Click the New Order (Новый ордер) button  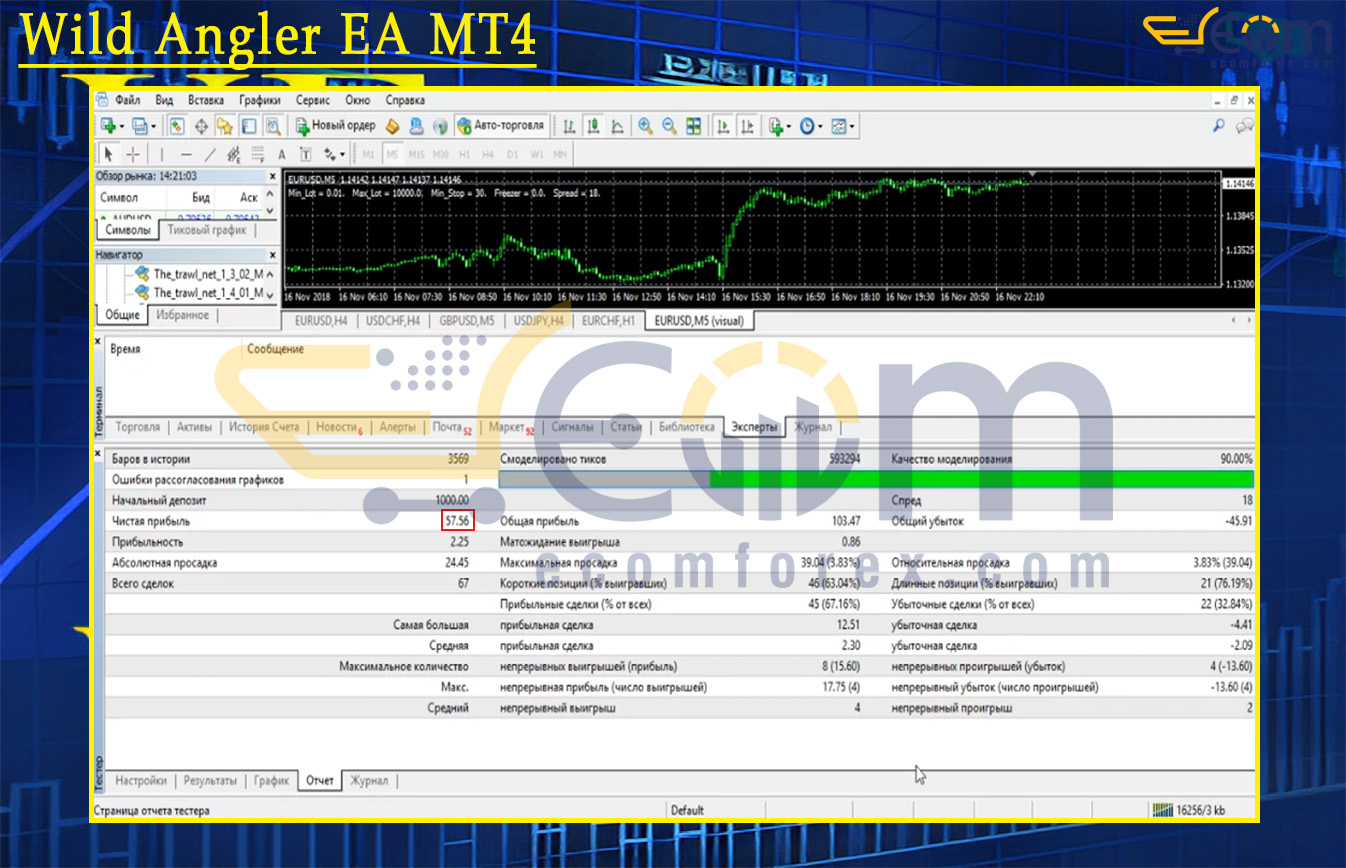click(x=335, y=126)
